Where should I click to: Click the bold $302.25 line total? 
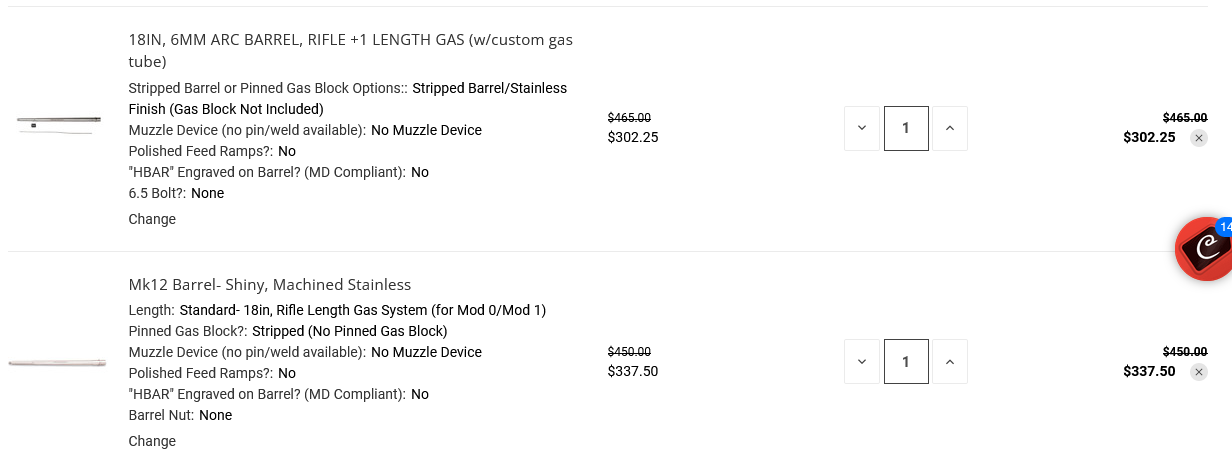pos(1149,137)
